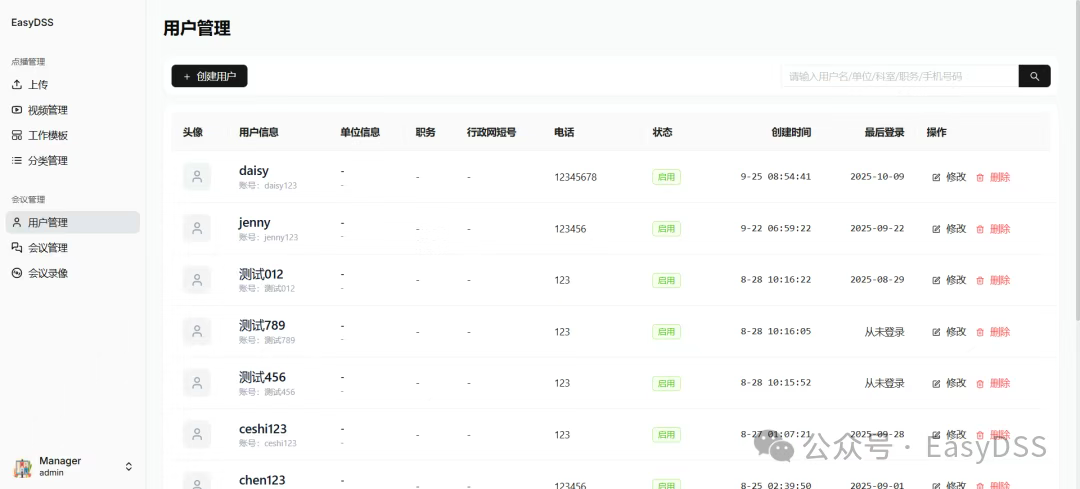
Task: Click ceshi123's 启用 status tag
Action: [666, 435]
